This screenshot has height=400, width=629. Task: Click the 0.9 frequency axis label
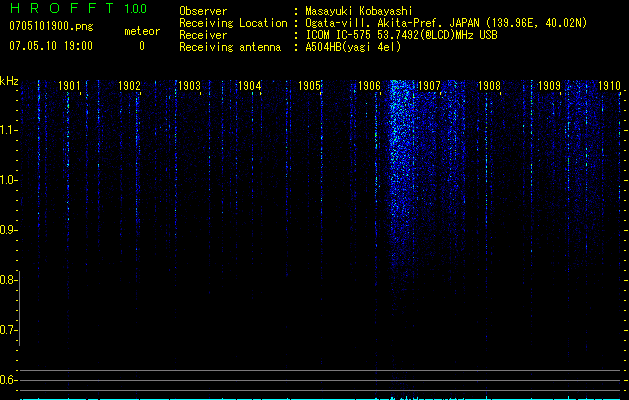click(x=8, y=230)
